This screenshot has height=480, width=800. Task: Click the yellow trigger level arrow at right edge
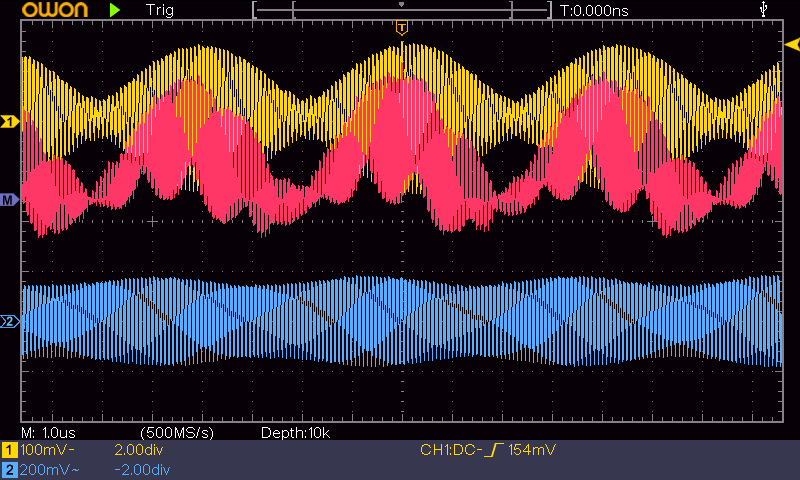click(791, 45)
